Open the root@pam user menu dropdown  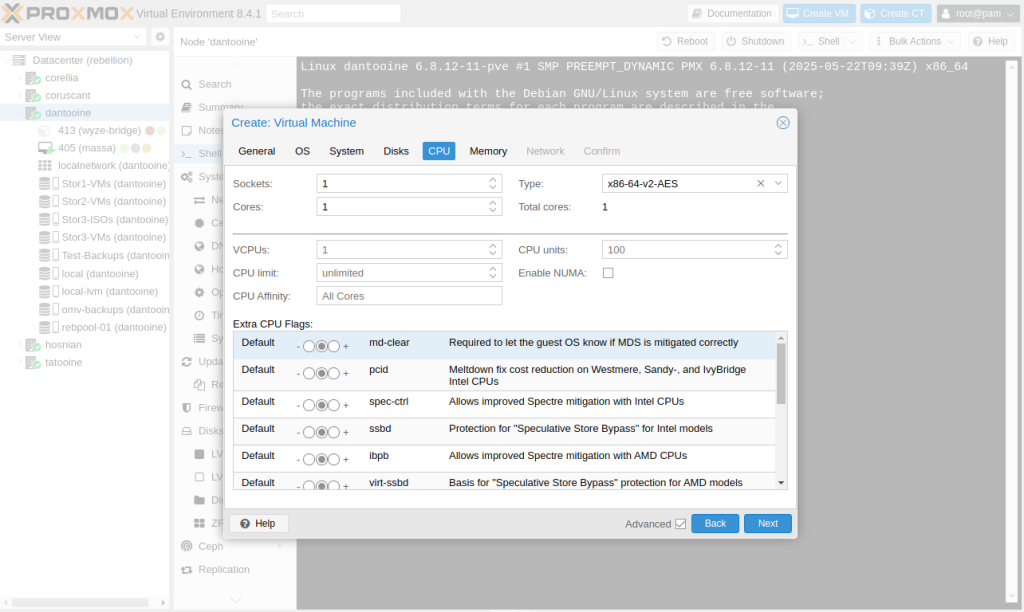1010,14
